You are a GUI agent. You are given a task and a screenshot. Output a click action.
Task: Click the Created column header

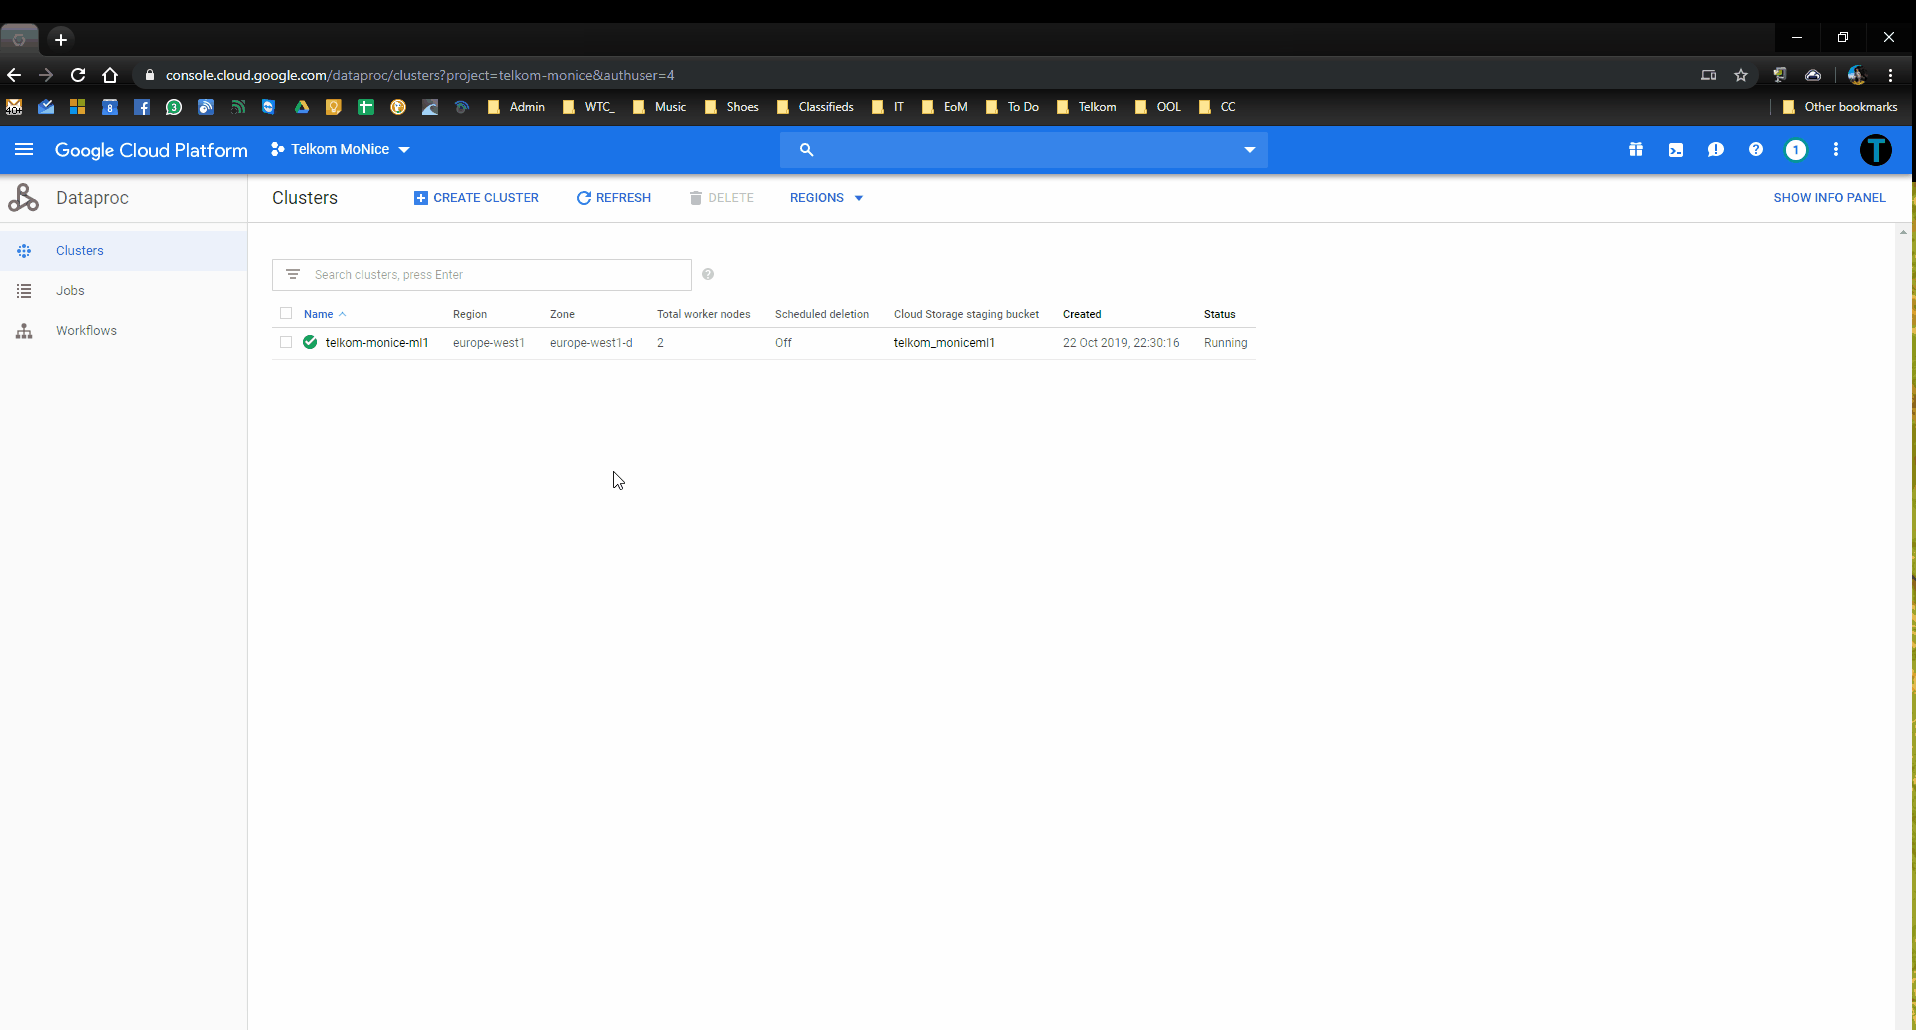pos(1082,314)
